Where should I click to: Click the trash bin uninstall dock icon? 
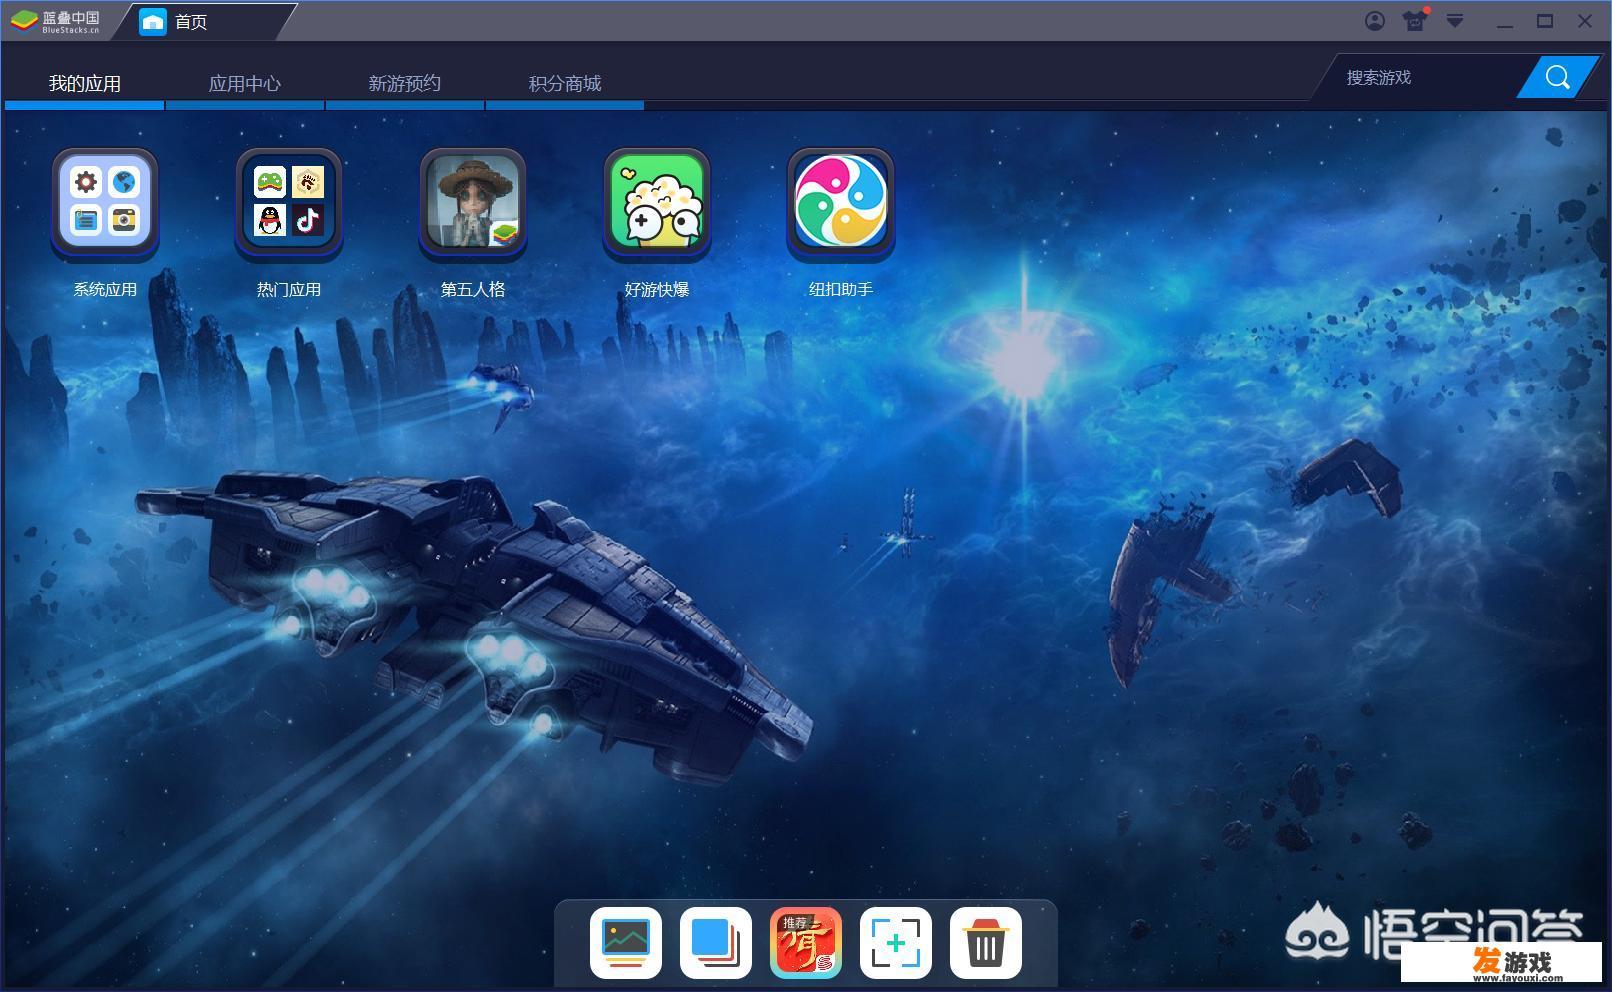tap(986, 943)
